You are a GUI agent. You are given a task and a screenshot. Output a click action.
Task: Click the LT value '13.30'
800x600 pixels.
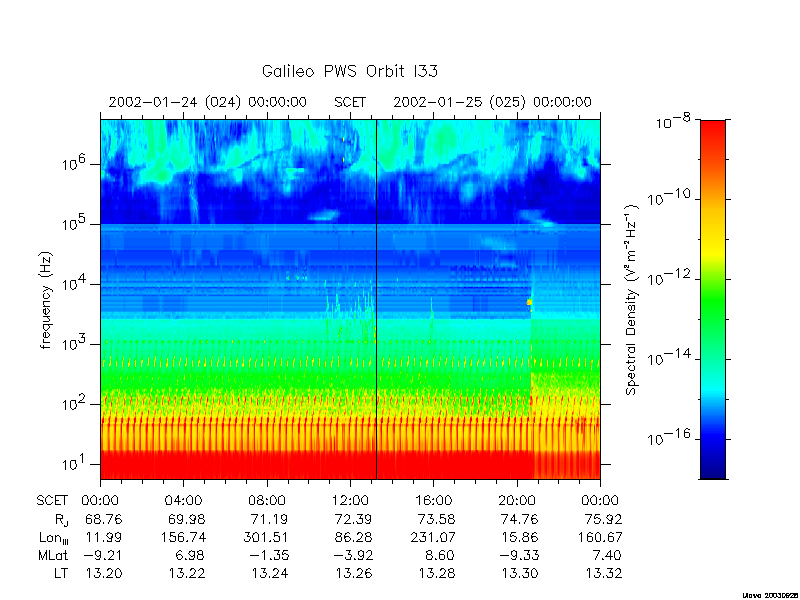pos(521,573)
